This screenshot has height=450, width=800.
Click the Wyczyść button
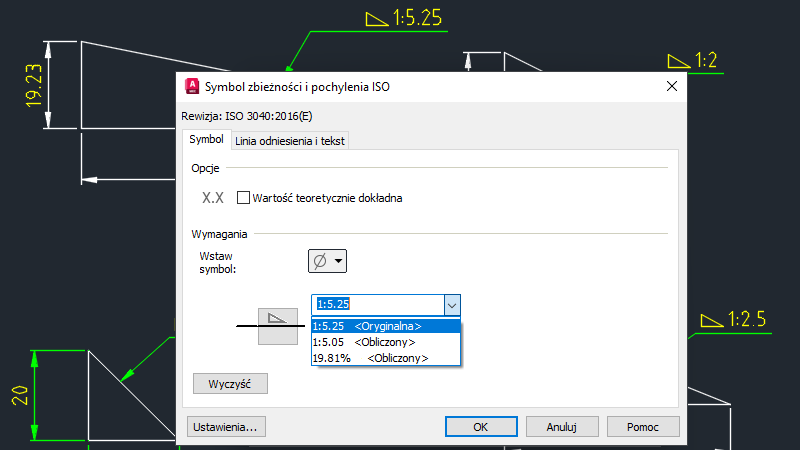230,384
